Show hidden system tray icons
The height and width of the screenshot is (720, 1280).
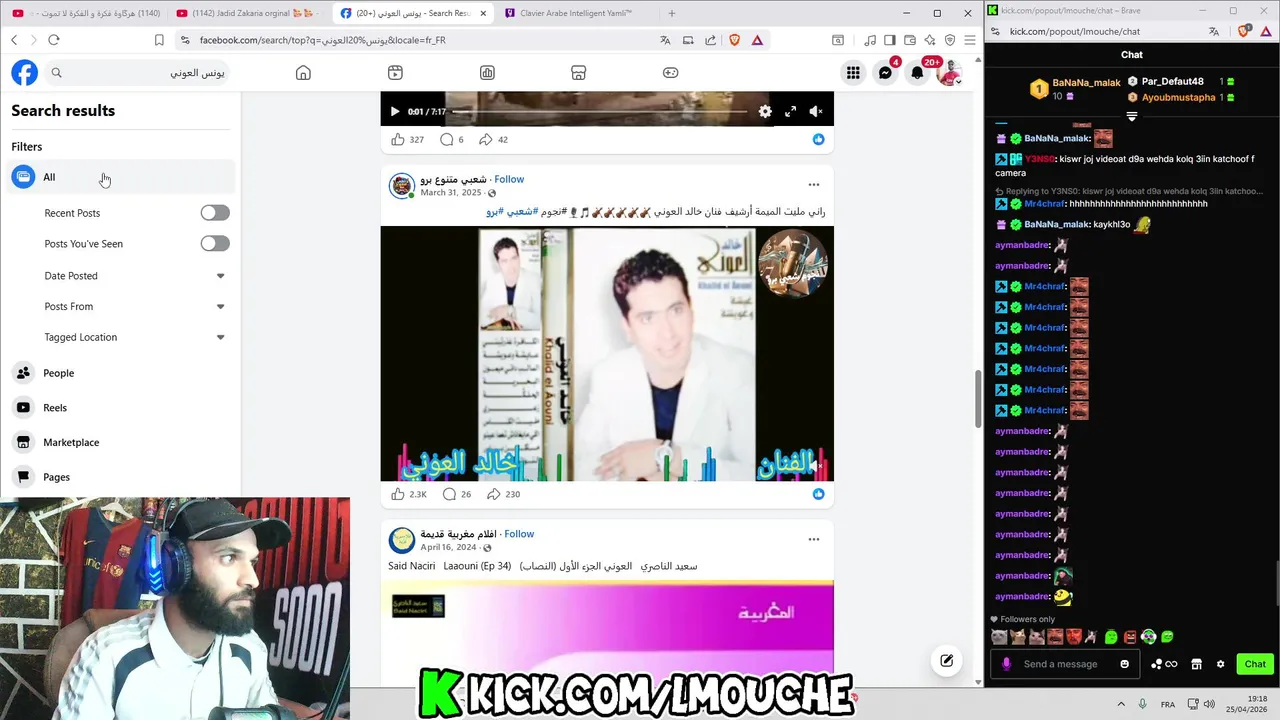pos(1120,704)
